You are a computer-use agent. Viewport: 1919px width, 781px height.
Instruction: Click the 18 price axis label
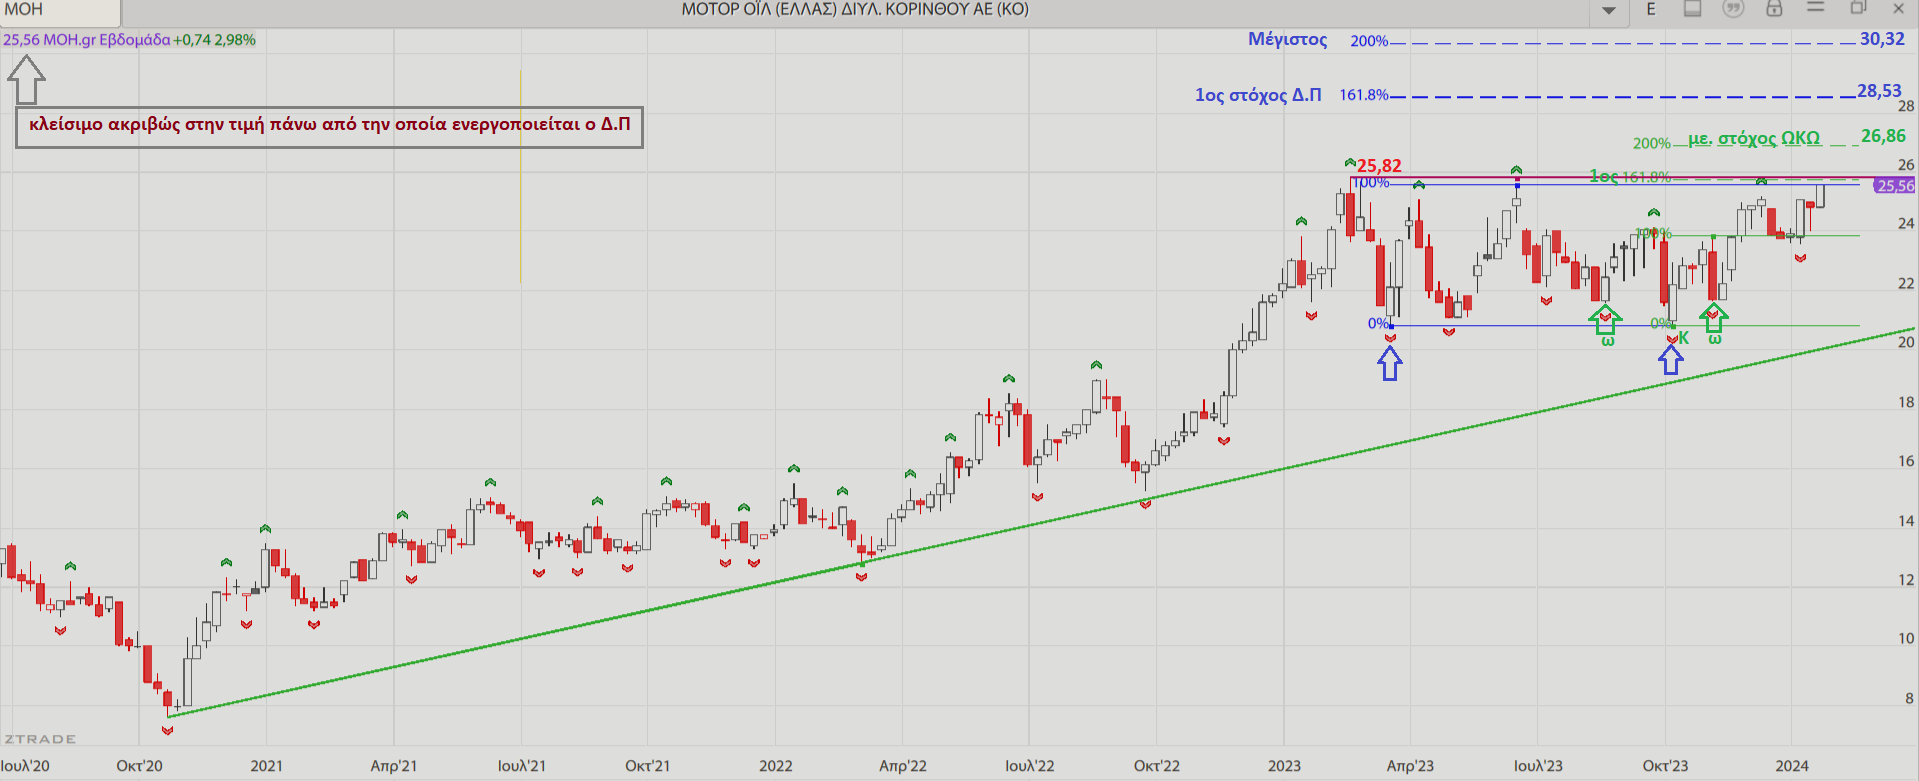pos(1907,403)
